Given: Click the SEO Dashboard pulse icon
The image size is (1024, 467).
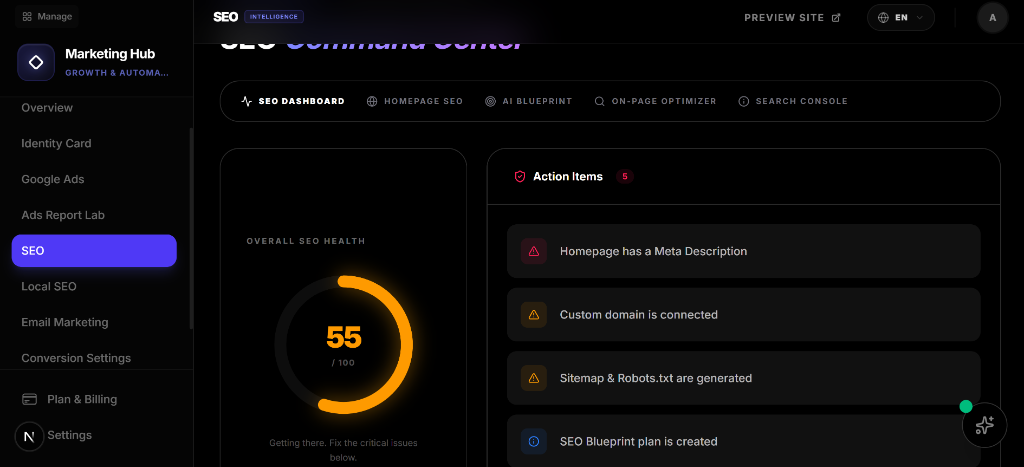Looking at the screenshot, I should click(x=246, y=101).
